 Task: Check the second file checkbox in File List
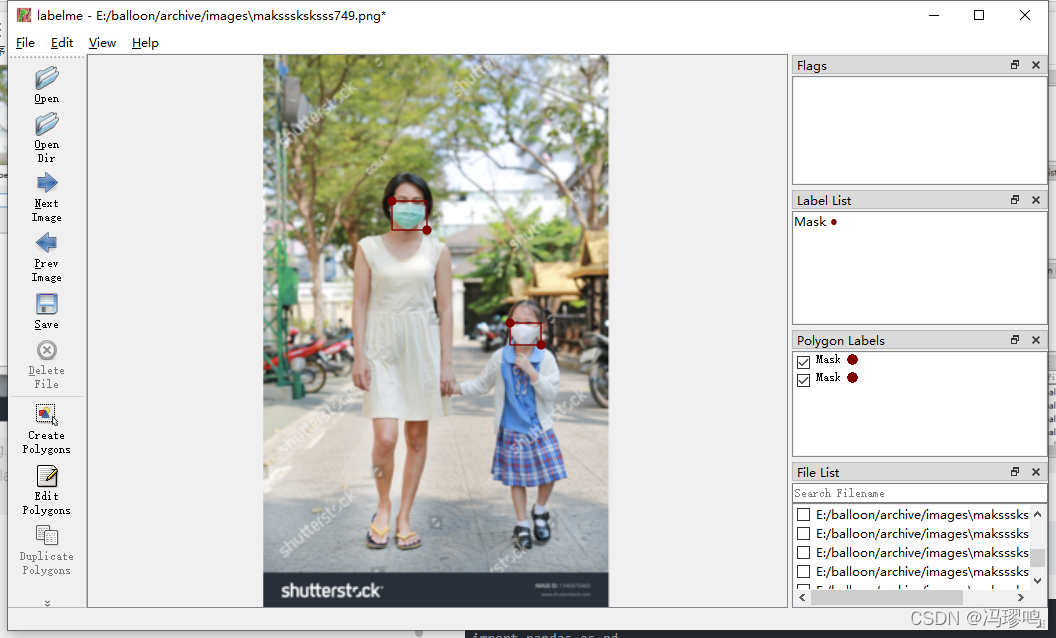tap(803, 534)
